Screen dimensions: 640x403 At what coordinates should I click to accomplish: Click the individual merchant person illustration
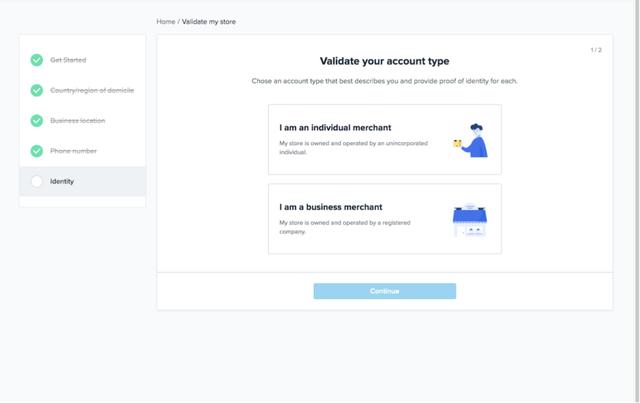click(x=471, y=140)
